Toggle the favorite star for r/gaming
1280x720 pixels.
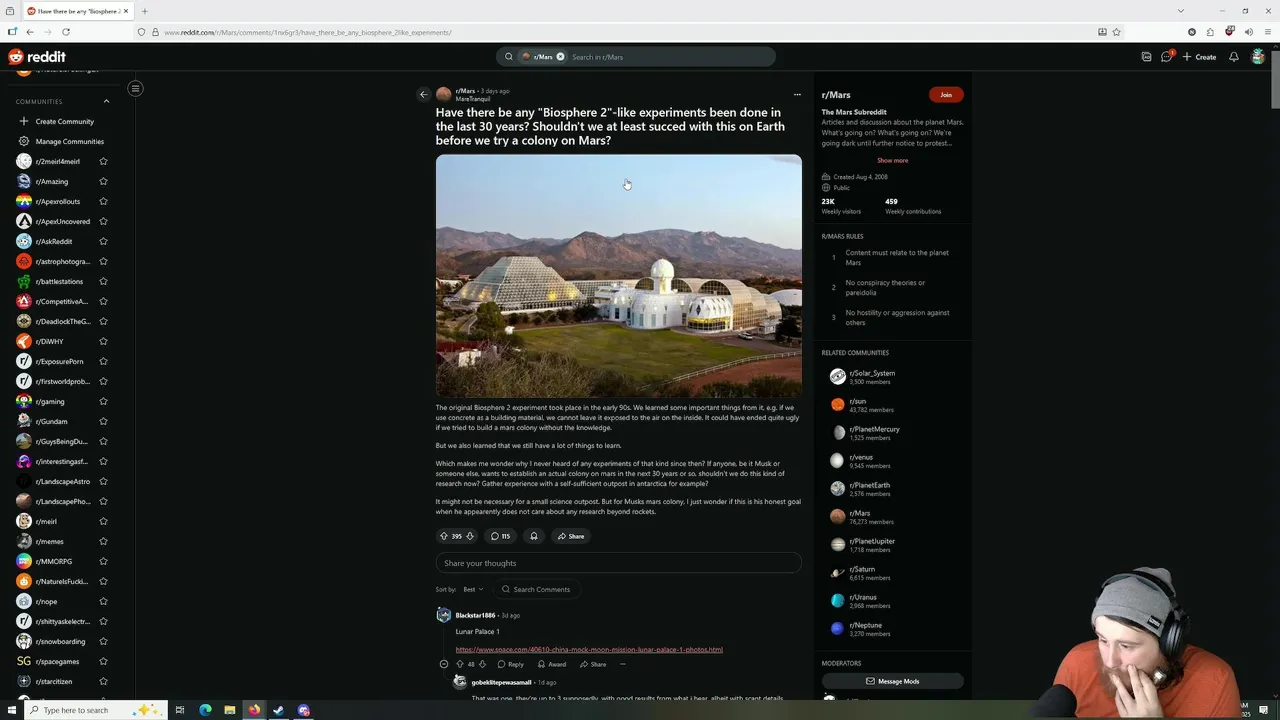point(103,401)
